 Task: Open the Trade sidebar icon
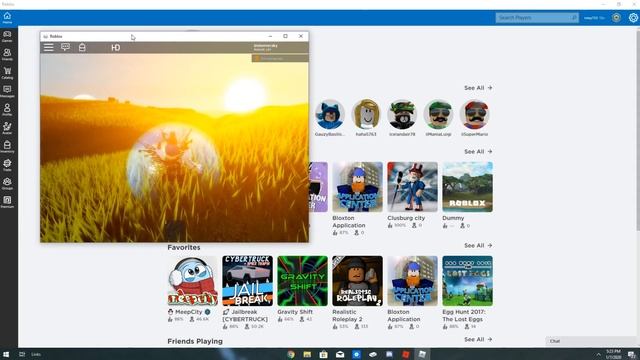click(7, 165)
